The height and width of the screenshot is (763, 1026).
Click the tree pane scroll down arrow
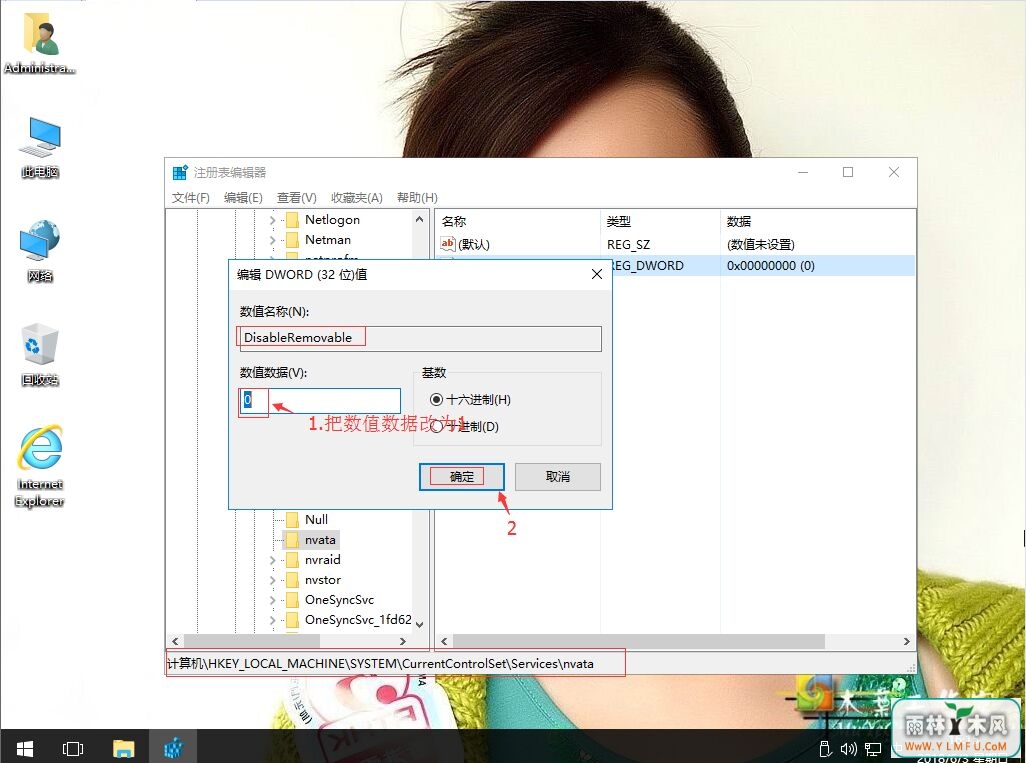point(419,624)
